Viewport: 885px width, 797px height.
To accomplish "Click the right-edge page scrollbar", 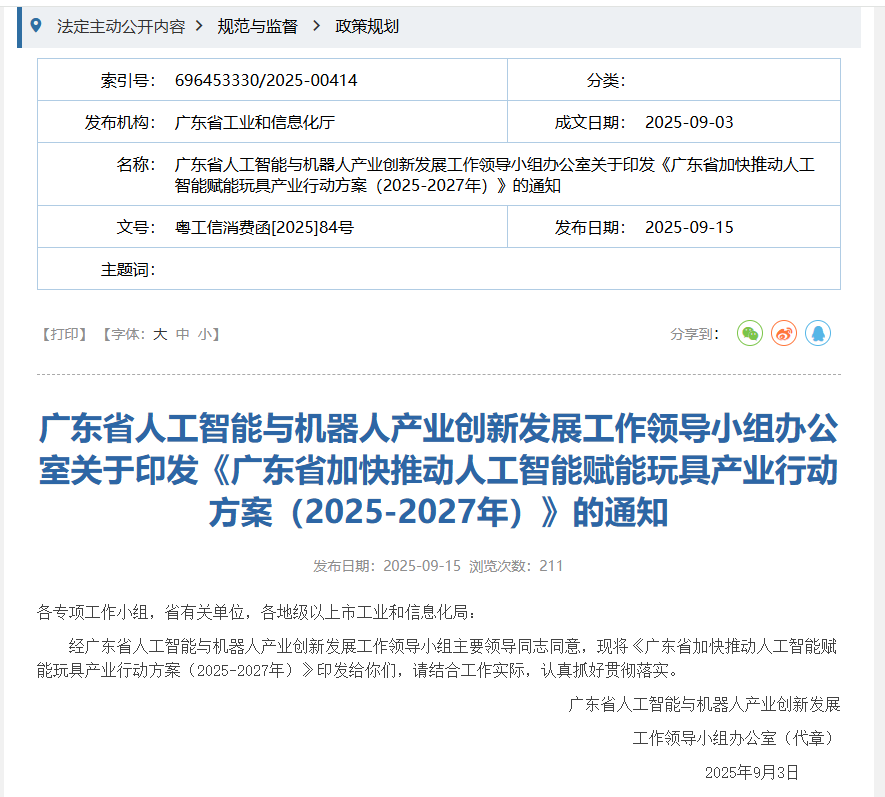I will pos(880,400).
